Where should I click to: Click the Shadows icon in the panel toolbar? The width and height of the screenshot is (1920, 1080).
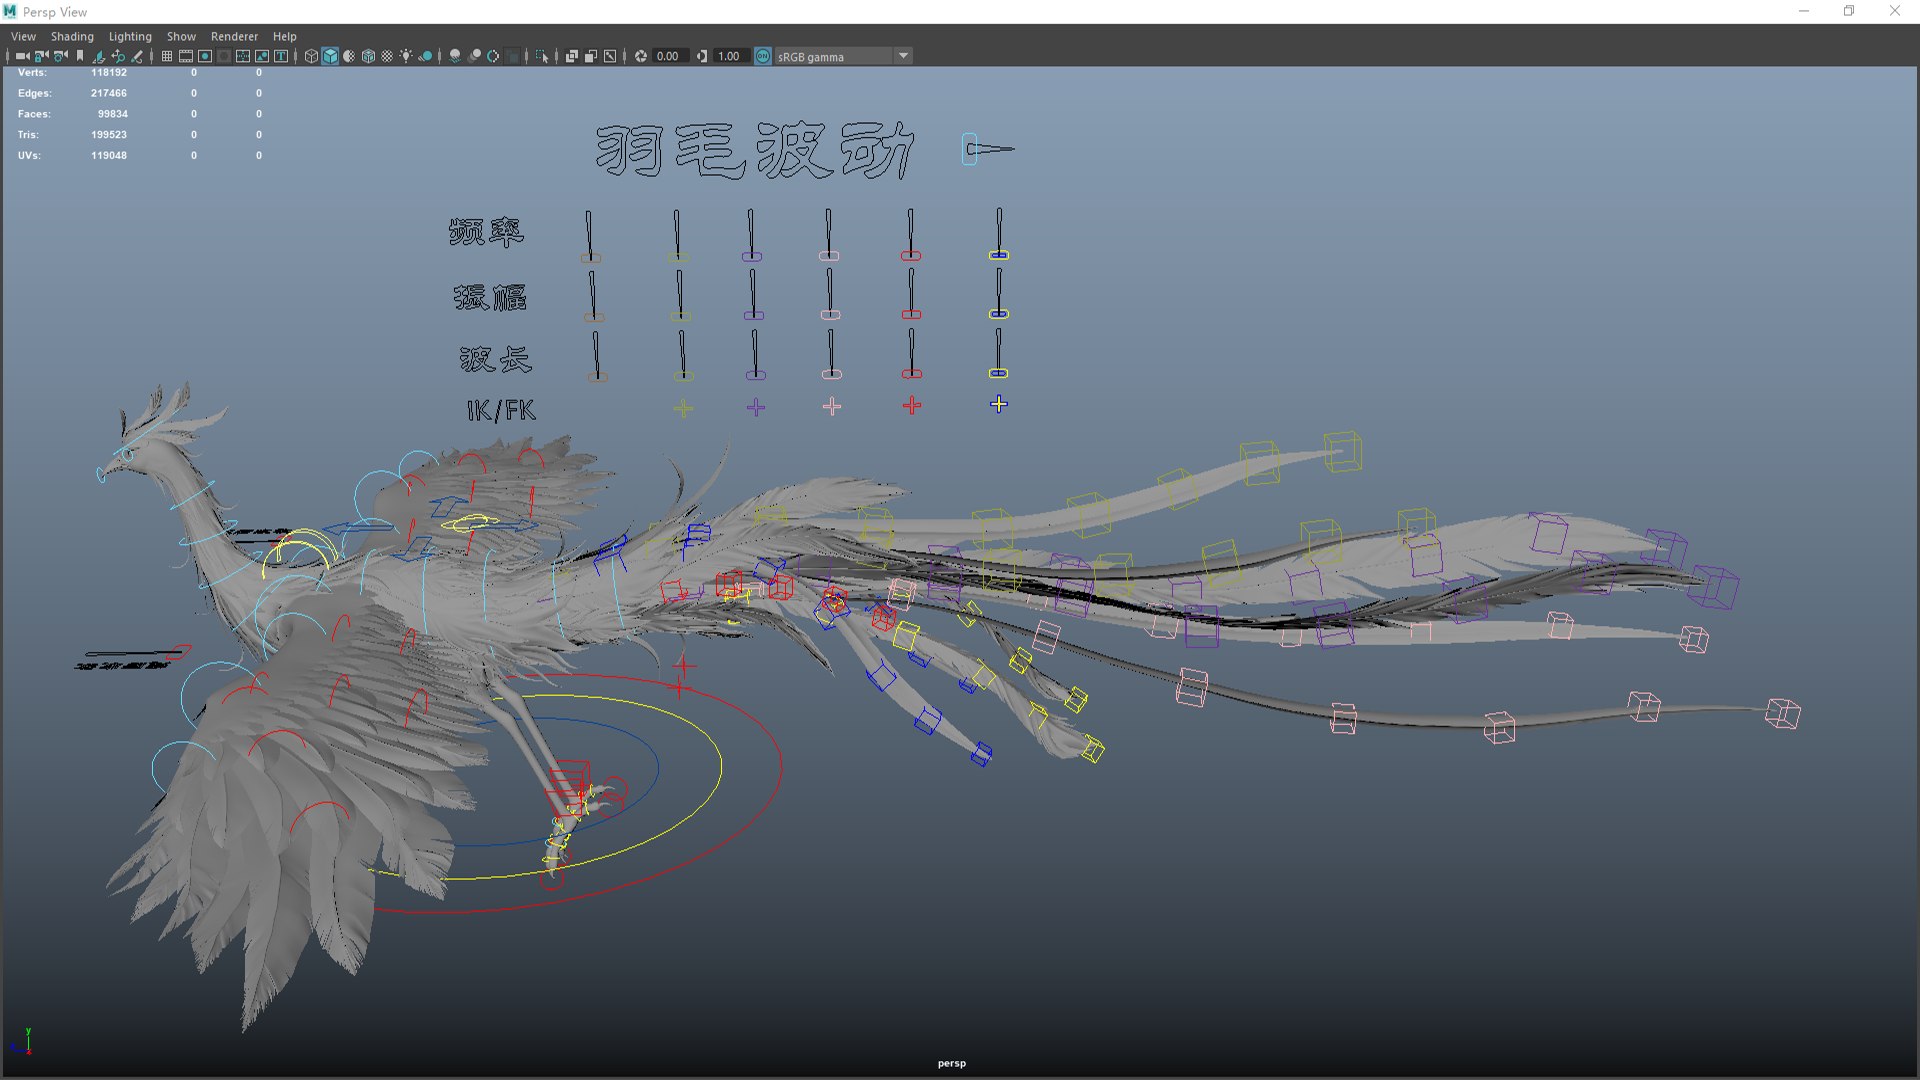(425, 56)
